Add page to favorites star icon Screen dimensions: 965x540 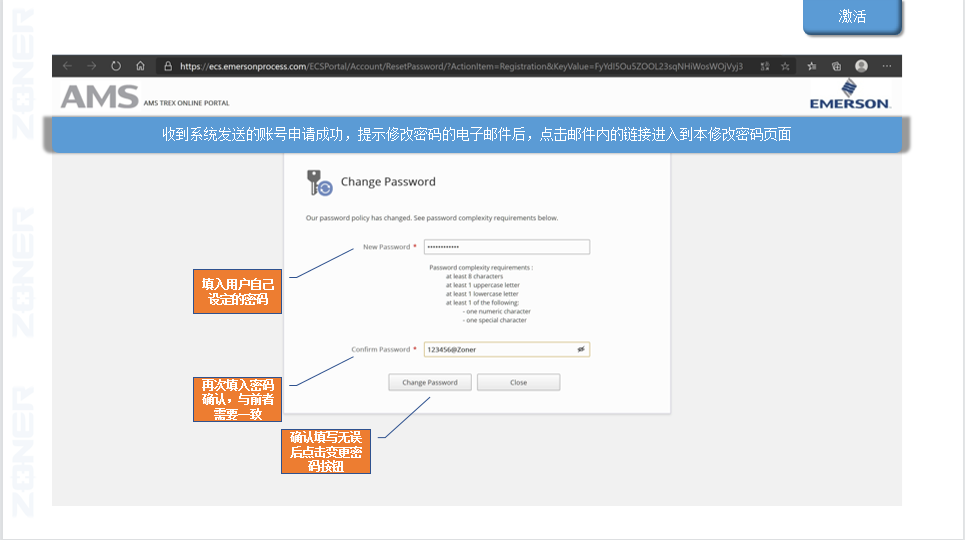click(786, 66)
